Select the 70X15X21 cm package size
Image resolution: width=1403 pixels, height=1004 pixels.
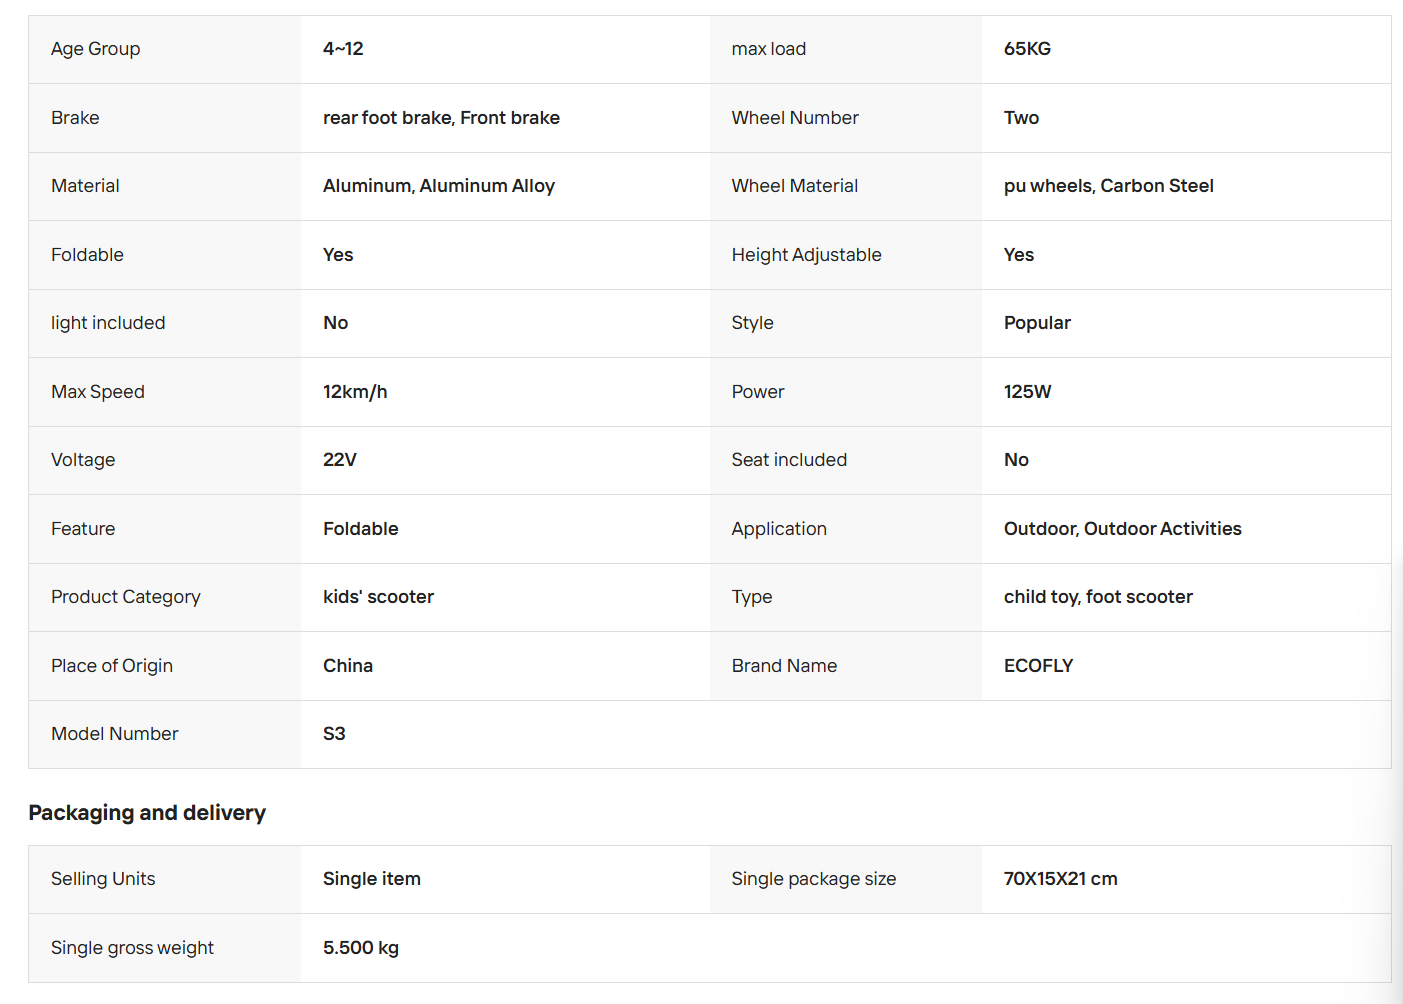pyautogui.click(x=1061, y=879)
